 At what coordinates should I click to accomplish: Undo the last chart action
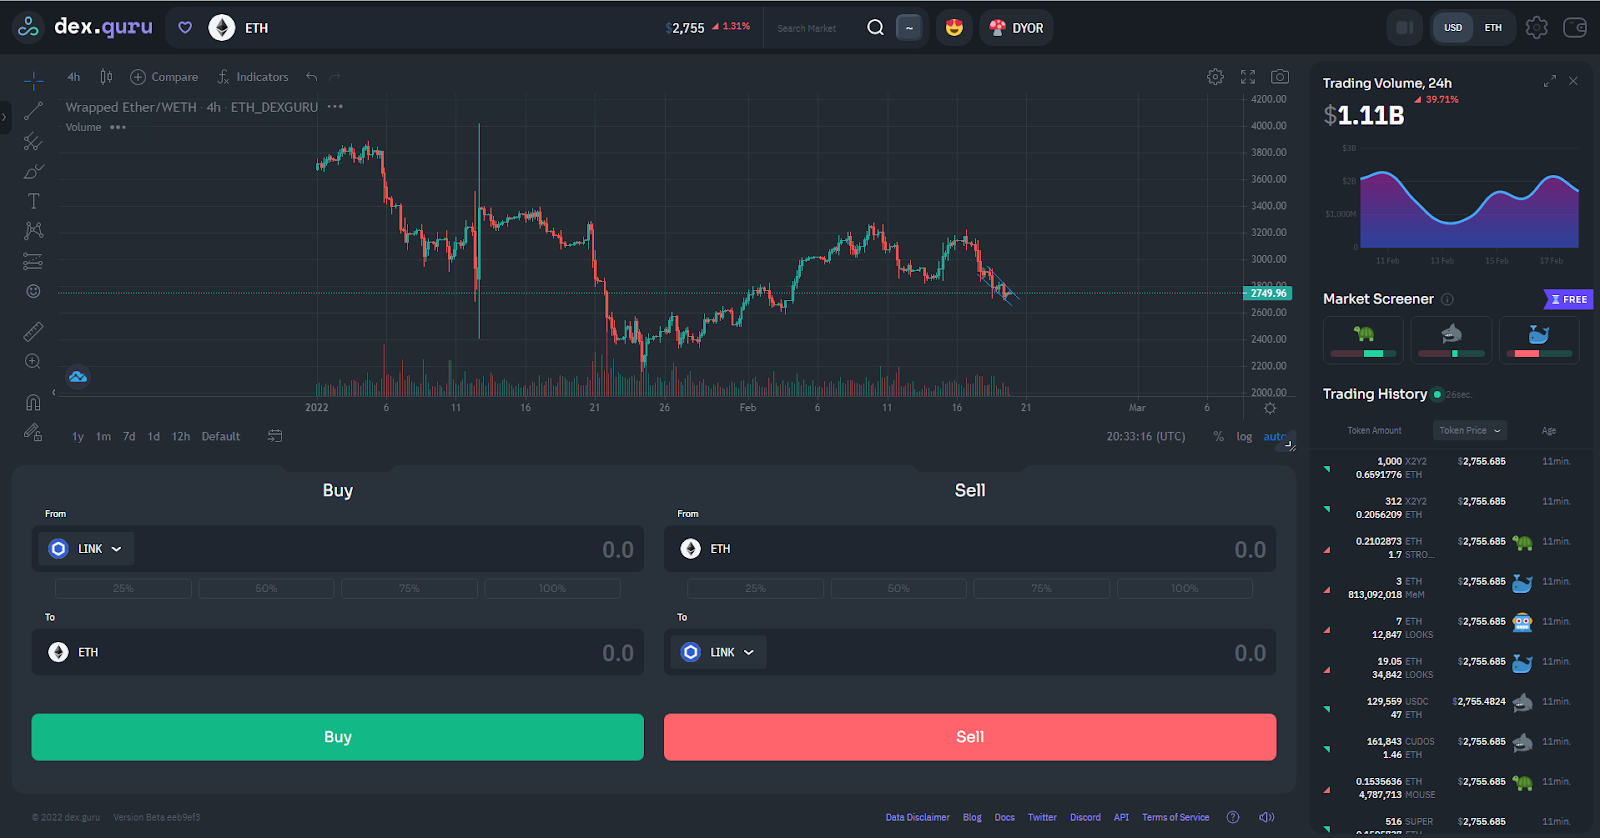(x=312, y=77)
